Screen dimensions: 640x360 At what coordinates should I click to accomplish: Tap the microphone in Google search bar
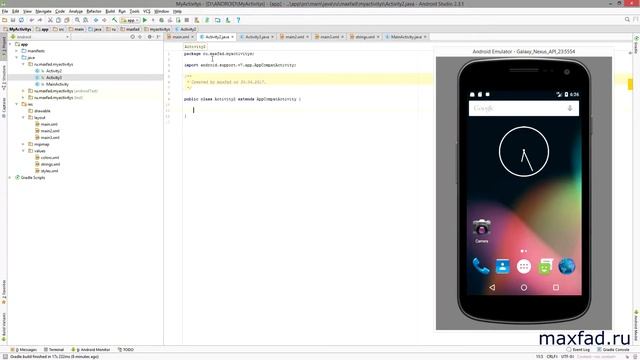pos(570,108)
